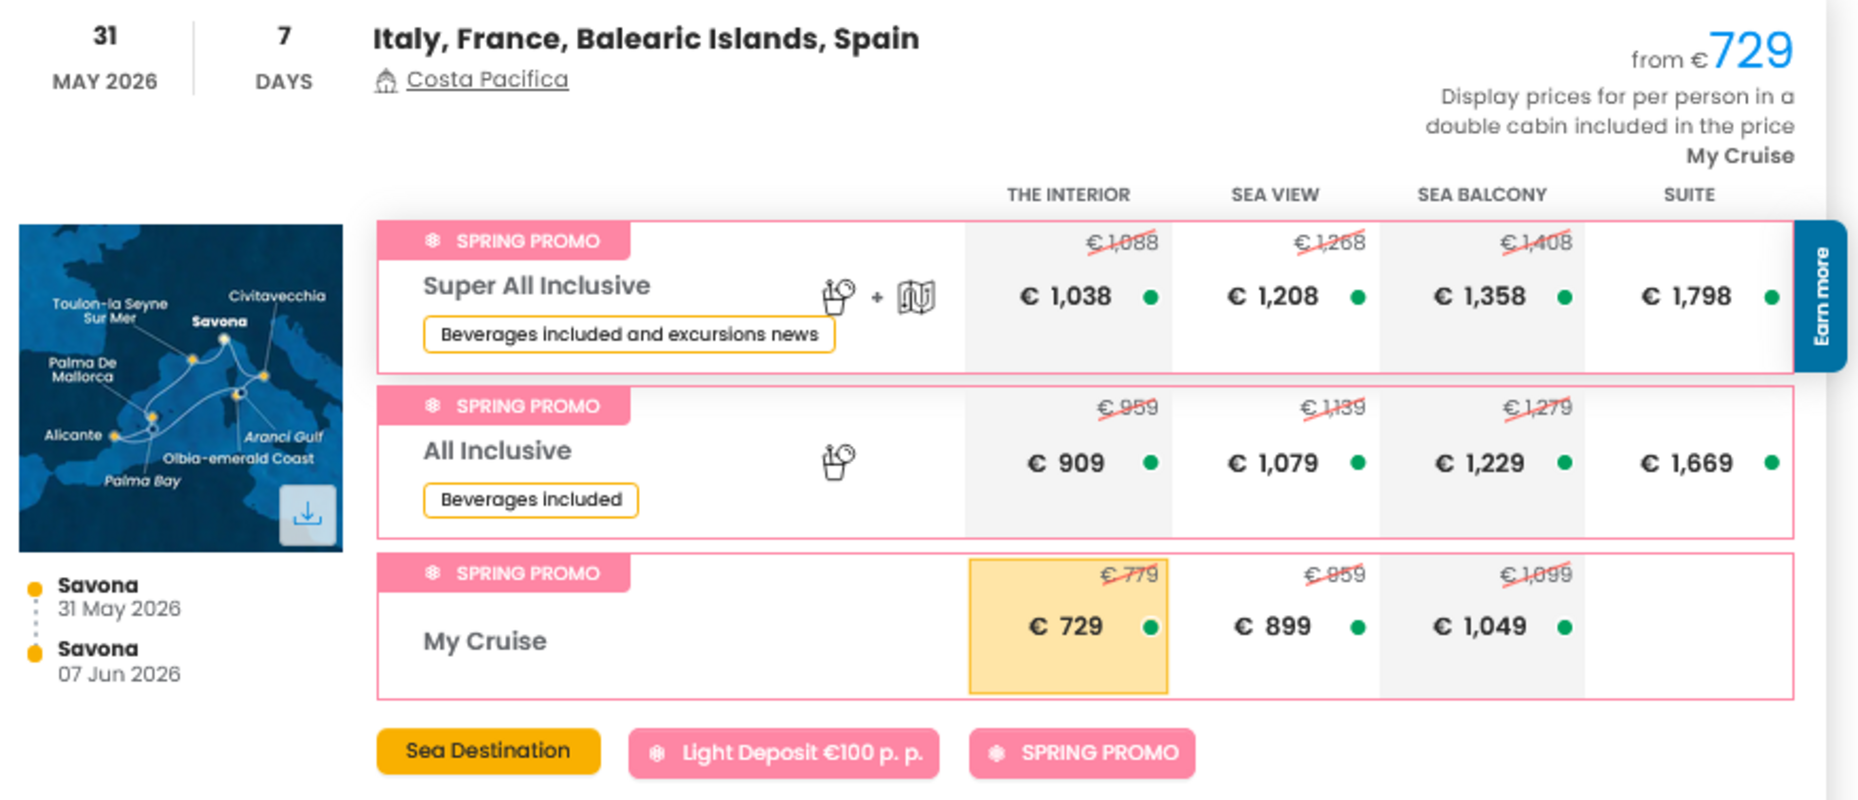1858x800 pixels.
Task: Open the Costa Pacifica ship link
Action: pos(486,78)
